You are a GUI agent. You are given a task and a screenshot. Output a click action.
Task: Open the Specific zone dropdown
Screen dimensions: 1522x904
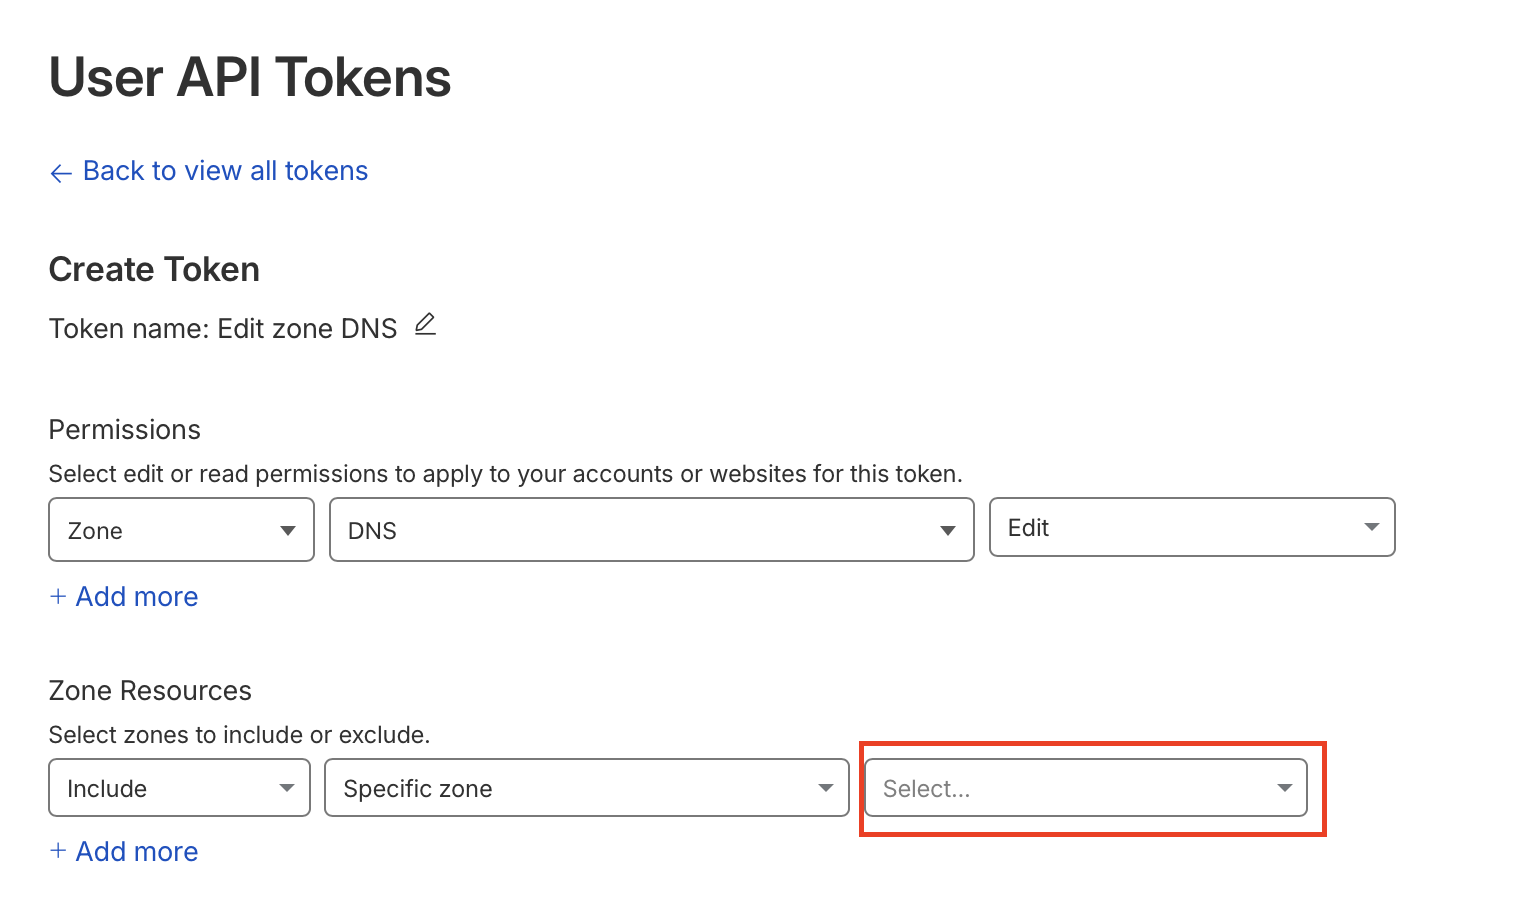586,788
